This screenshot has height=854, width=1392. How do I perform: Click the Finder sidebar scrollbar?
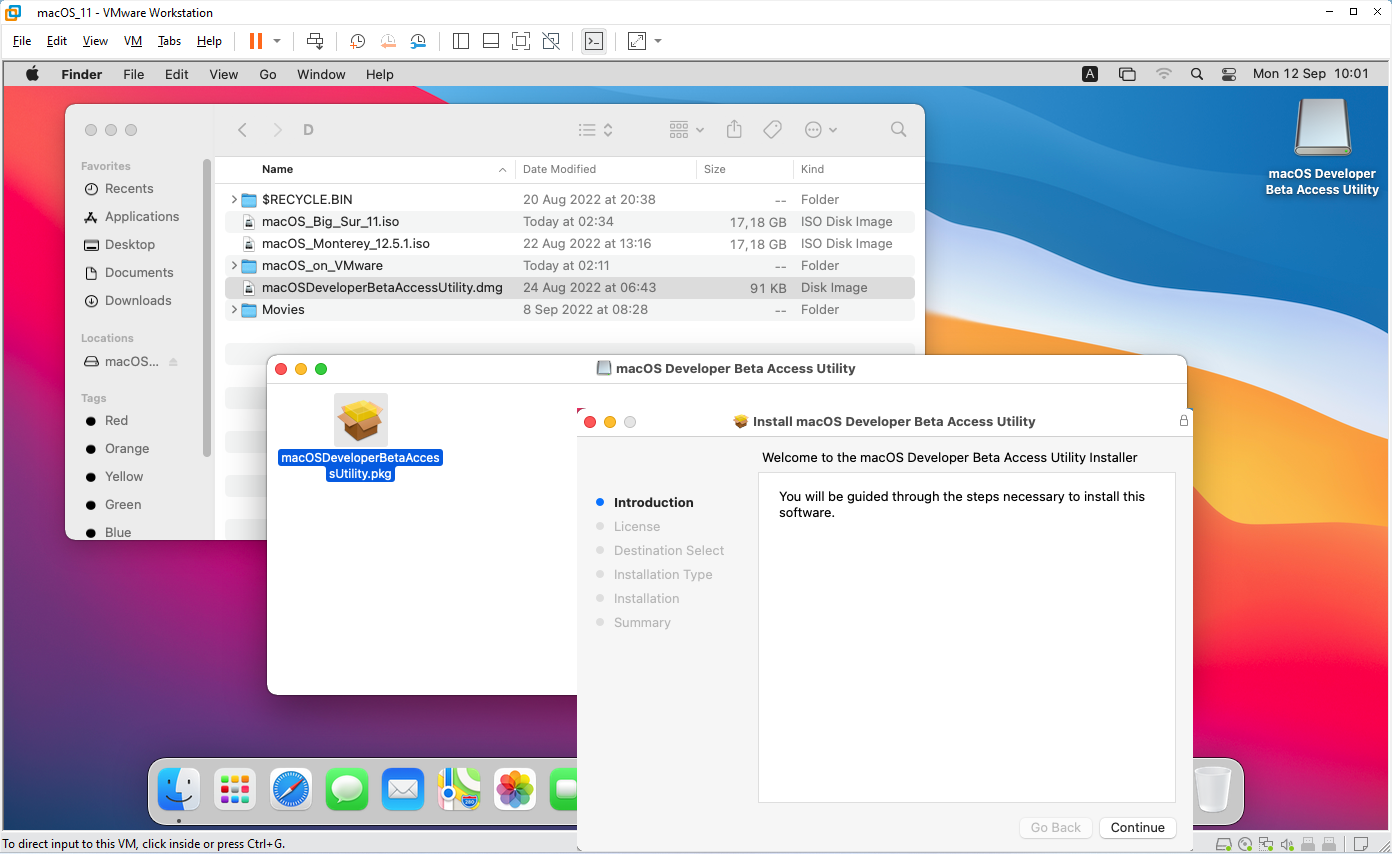[x=207, y=308]
